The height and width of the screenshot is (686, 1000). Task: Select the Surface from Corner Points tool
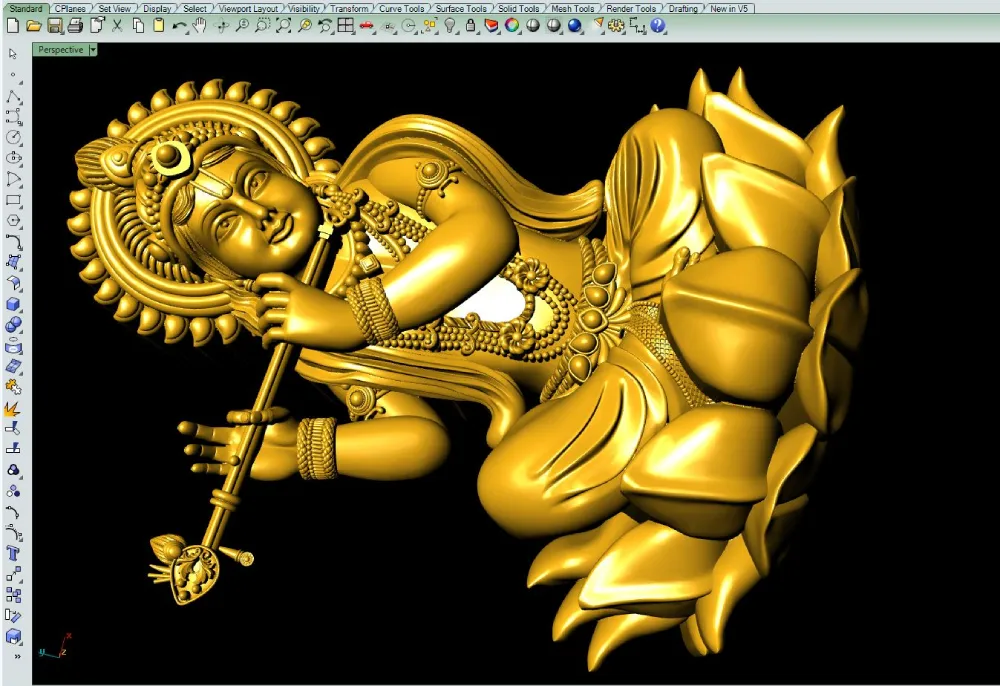(x=13, y=262)
